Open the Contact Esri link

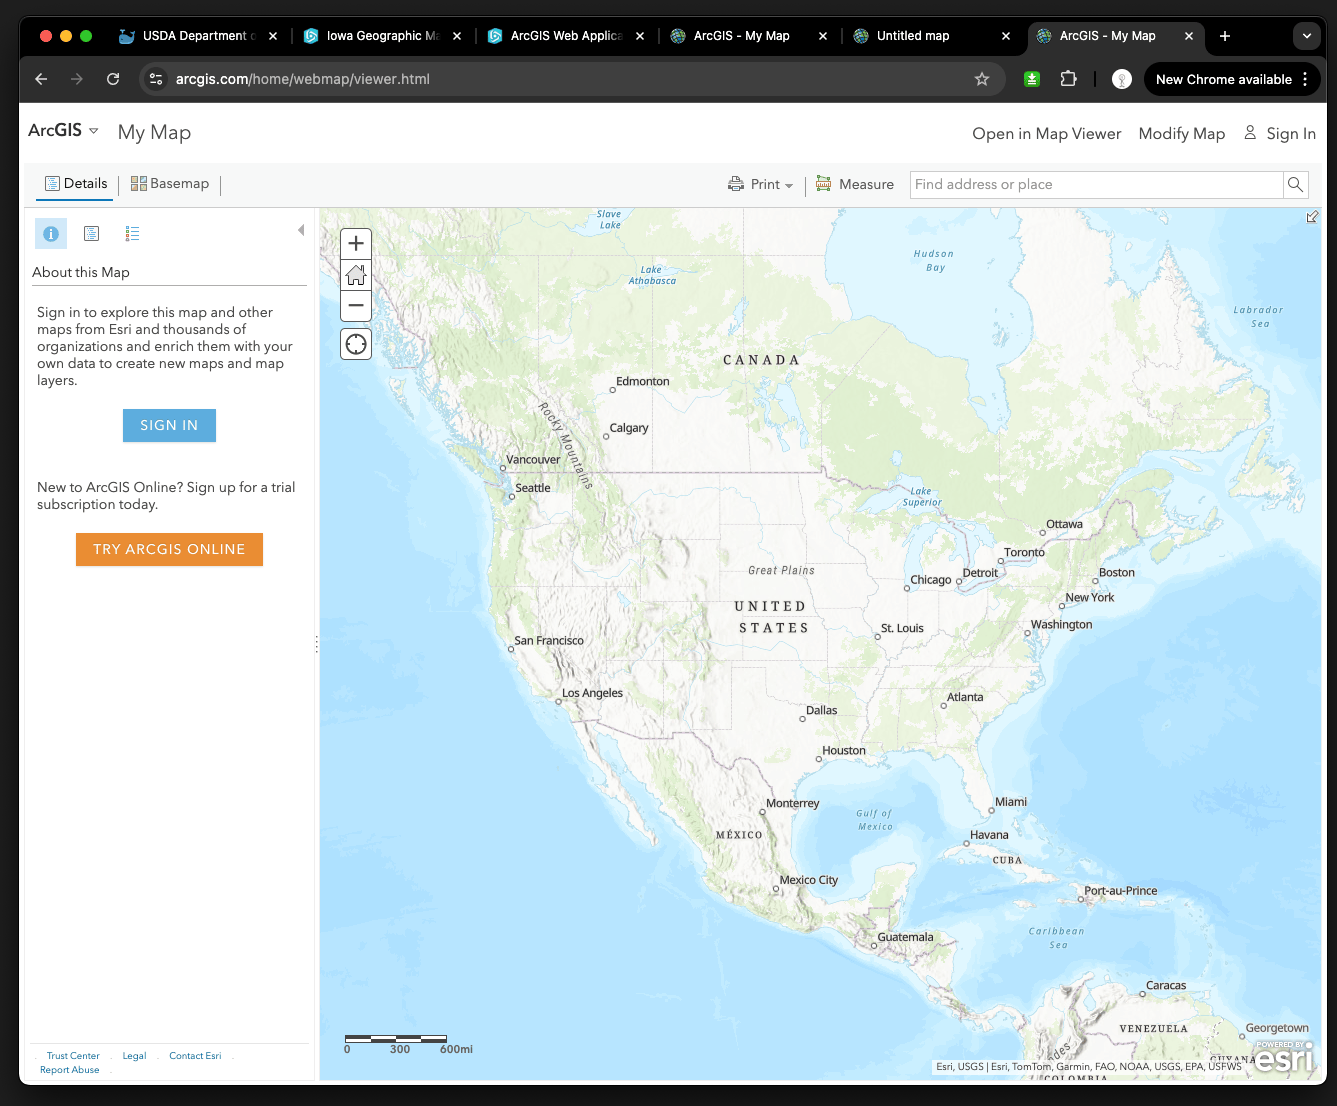coord(195,1056)
